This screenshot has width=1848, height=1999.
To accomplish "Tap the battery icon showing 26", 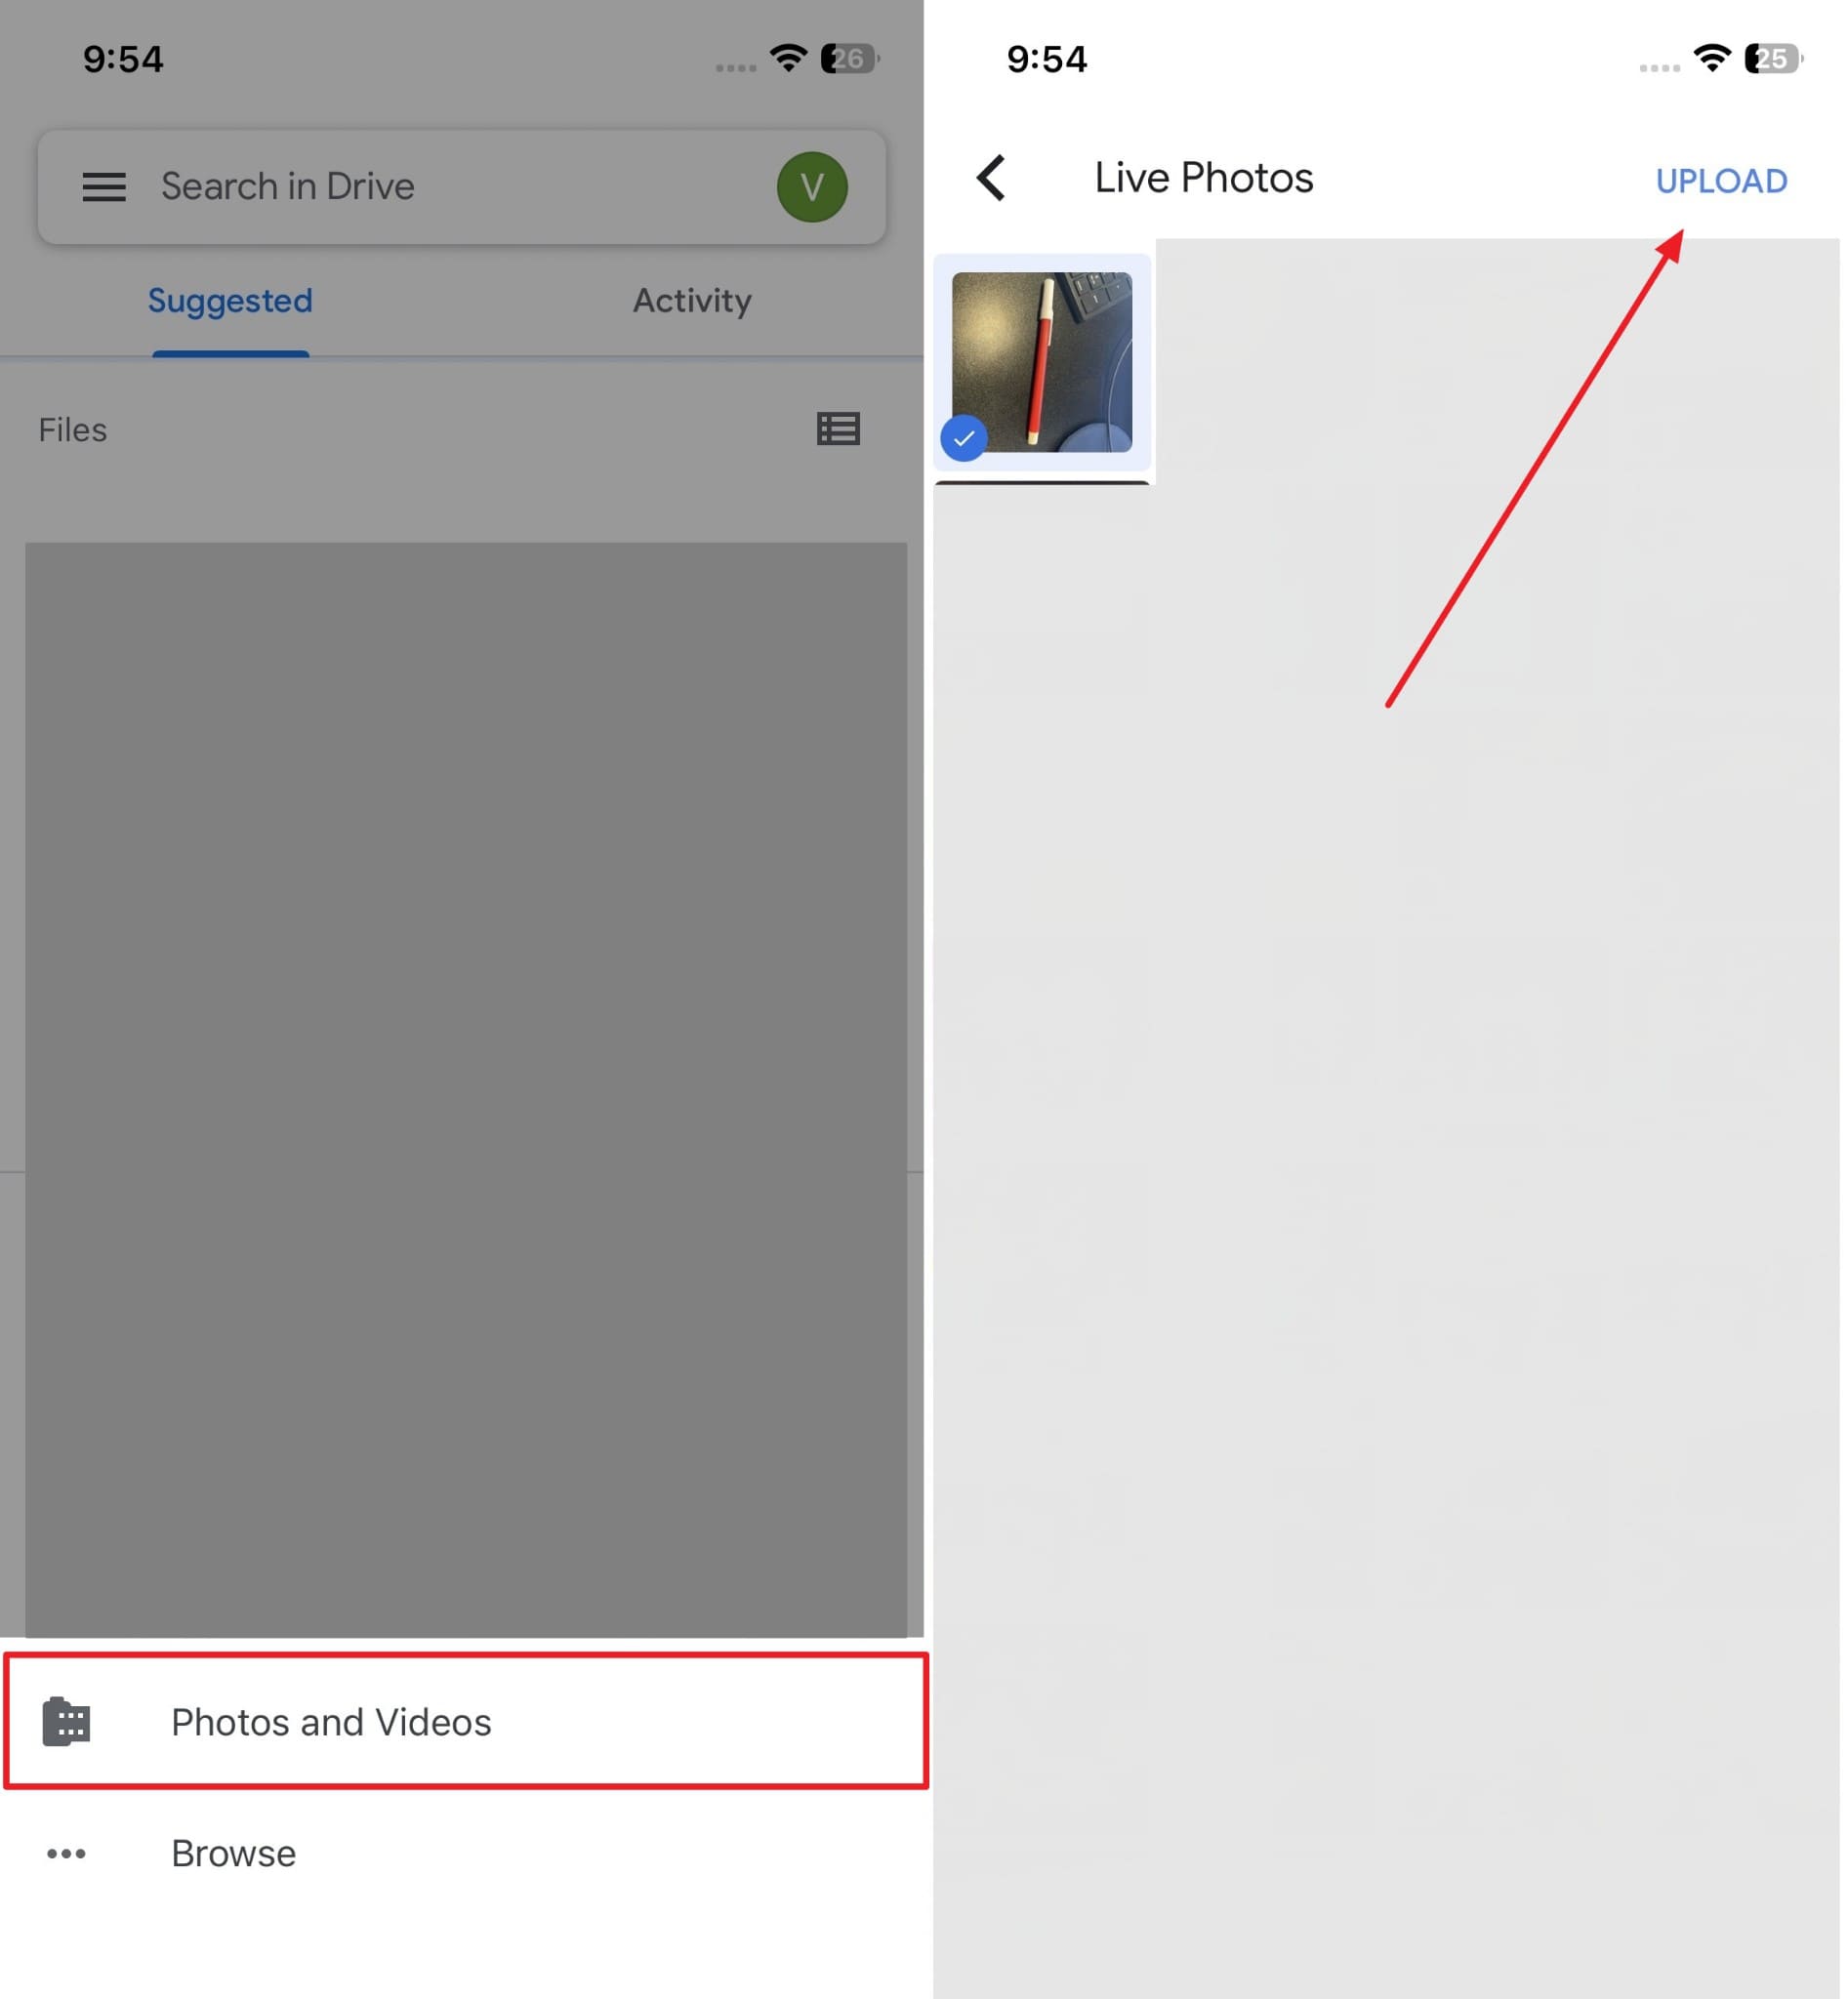I will pyautogui.click(x=849, y=59).
